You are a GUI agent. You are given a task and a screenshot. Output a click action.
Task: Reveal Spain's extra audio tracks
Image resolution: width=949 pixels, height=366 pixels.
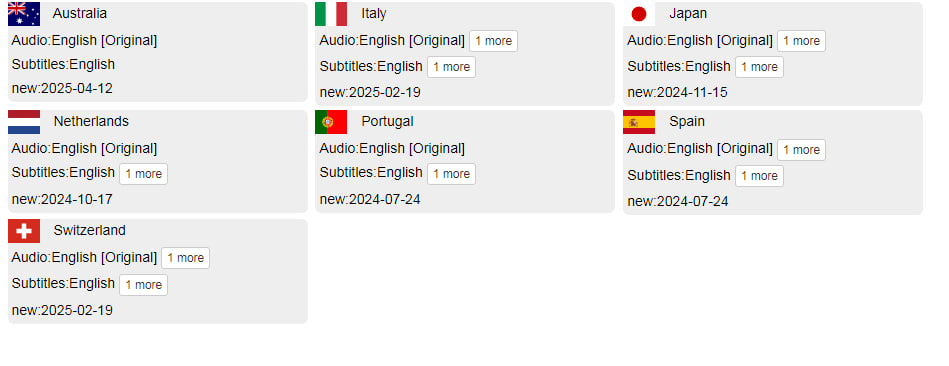tap(801, 150)
